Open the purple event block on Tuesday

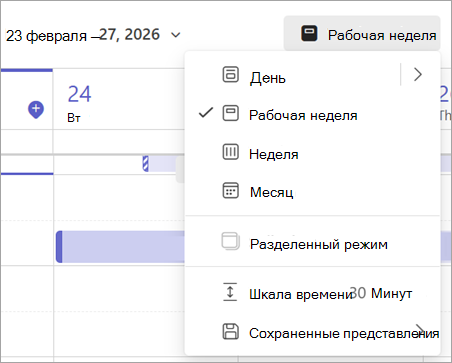point(120,247)
